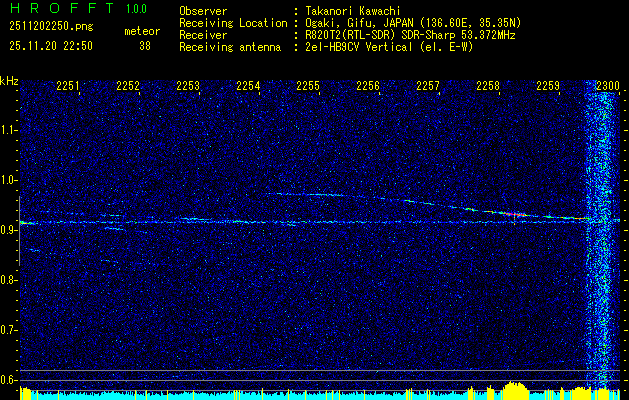629x400 pixels.
Task: Select the 1.0.0 version number
Action: tap(136, 9)
